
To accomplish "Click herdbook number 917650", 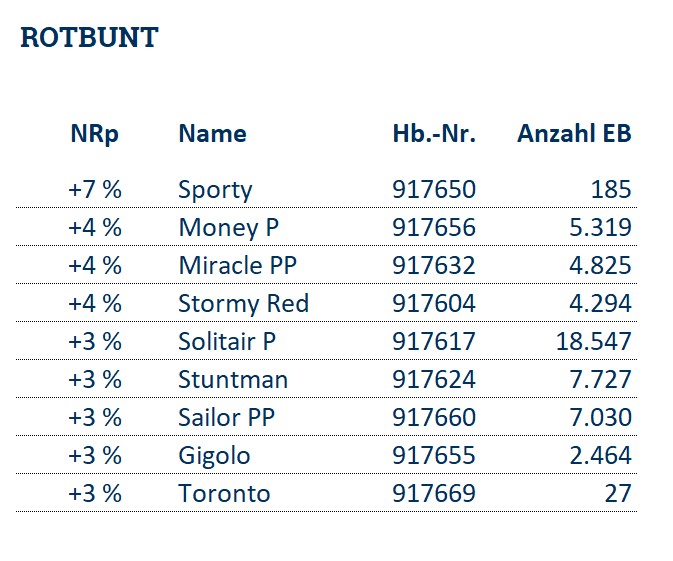I will 434,190.
